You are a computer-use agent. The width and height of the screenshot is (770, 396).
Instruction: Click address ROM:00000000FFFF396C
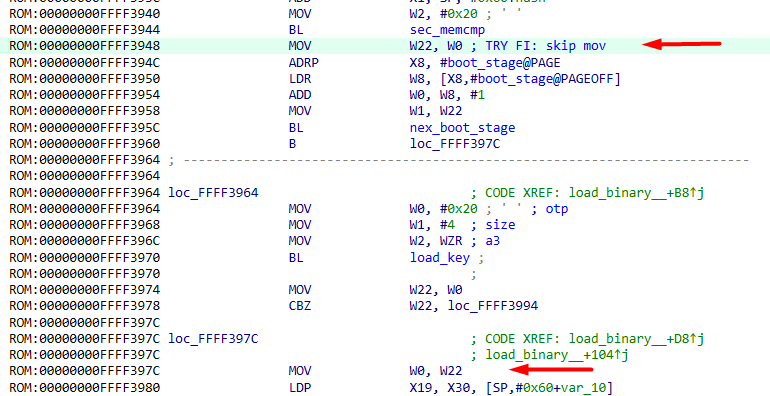84,241
